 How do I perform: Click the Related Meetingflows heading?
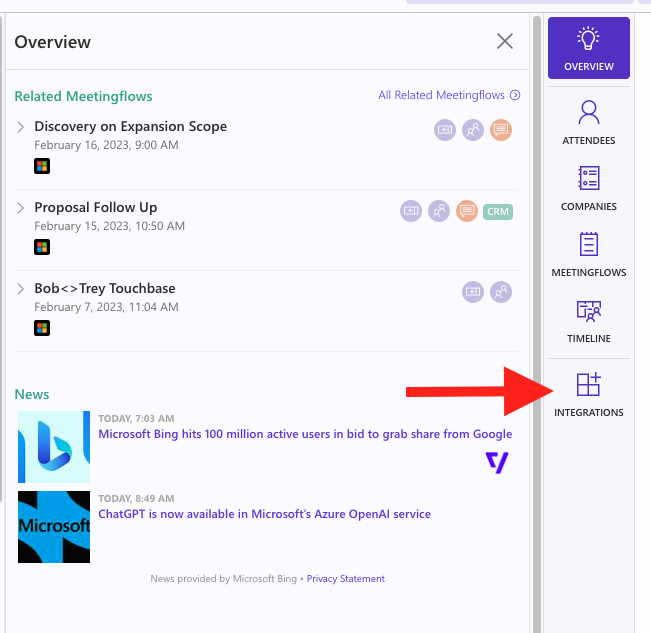(83, 96)
